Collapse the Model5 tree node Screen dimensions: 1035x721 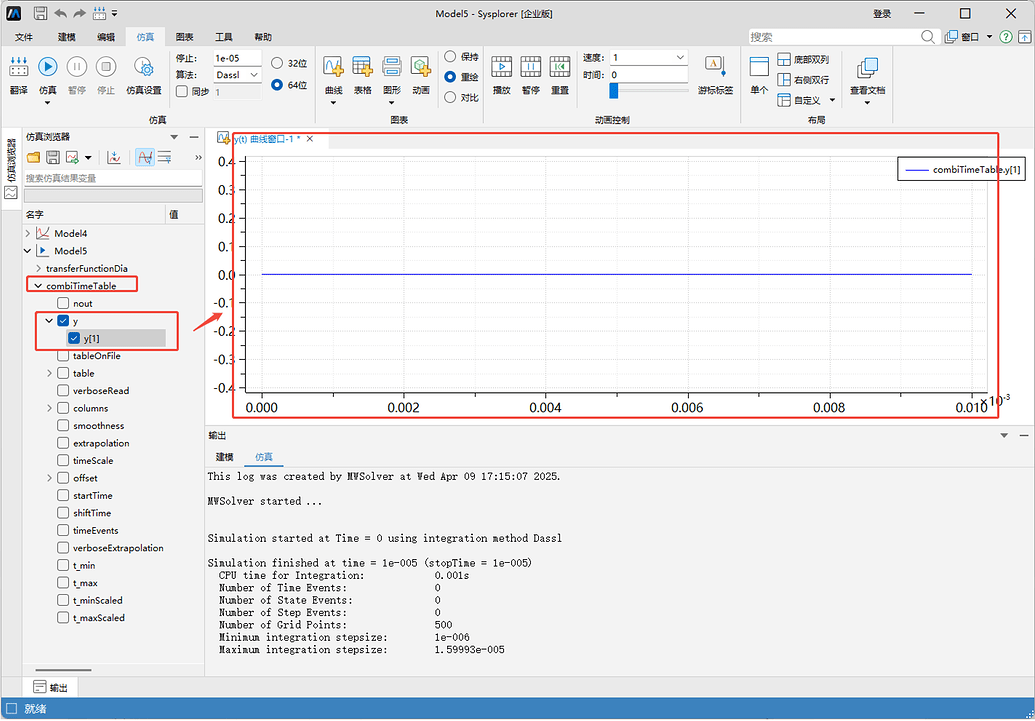coord(27,251)
